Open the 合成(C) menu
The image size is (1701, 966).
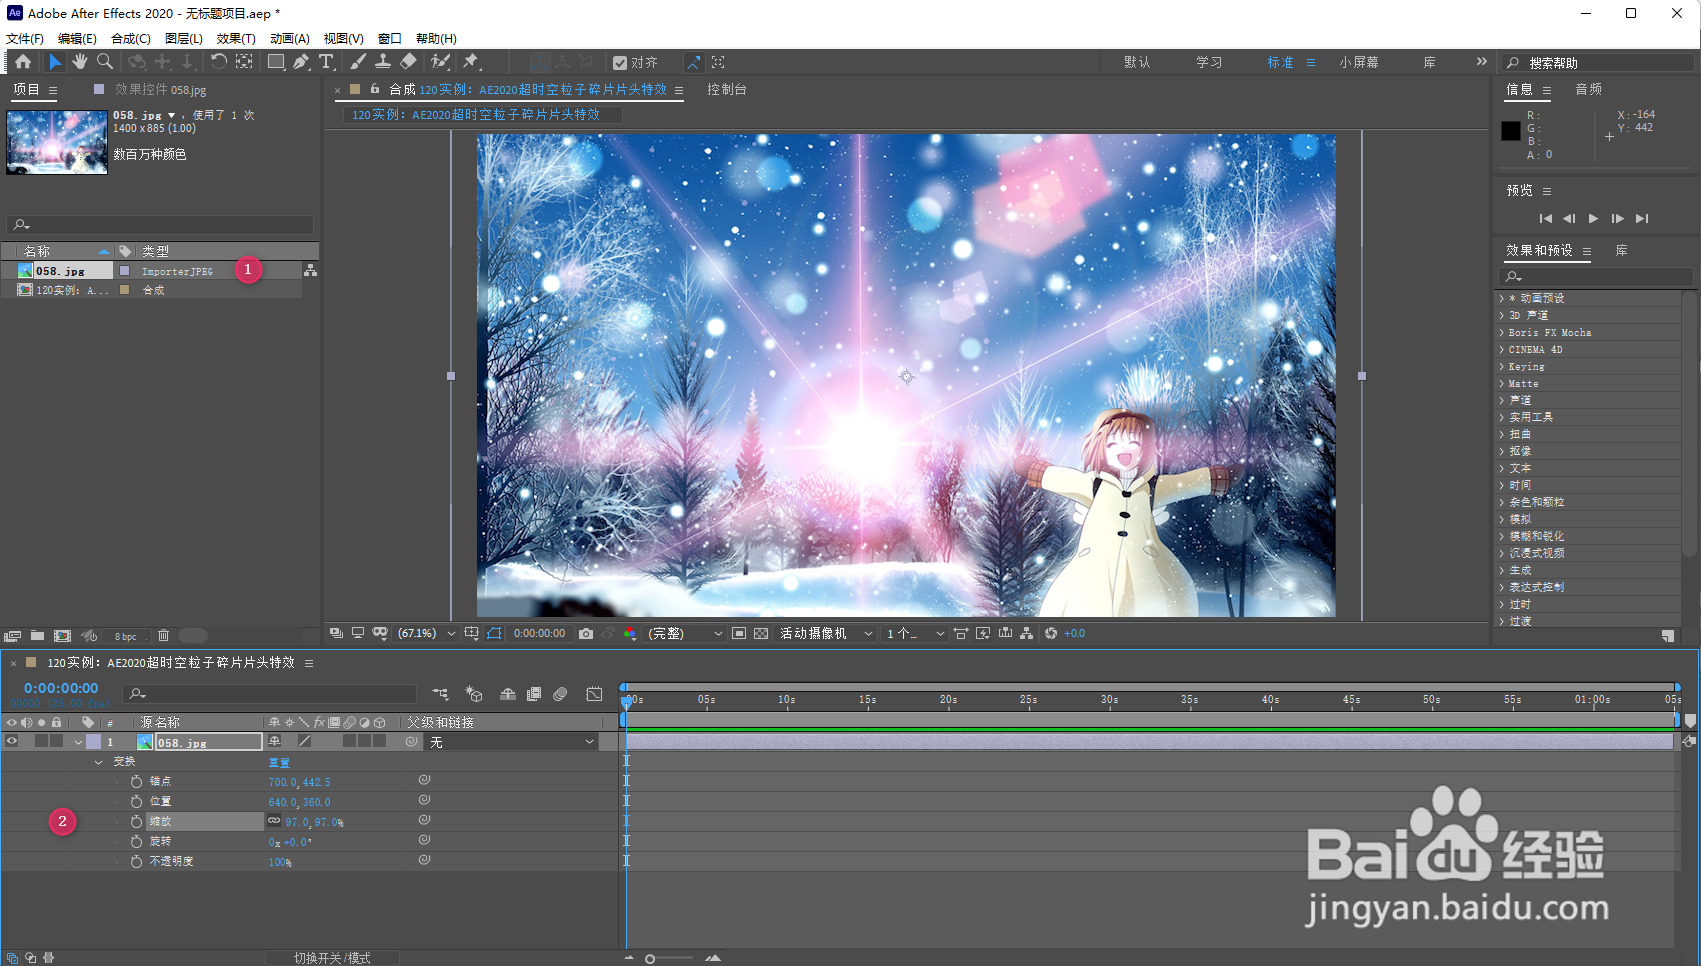(130, 39)
